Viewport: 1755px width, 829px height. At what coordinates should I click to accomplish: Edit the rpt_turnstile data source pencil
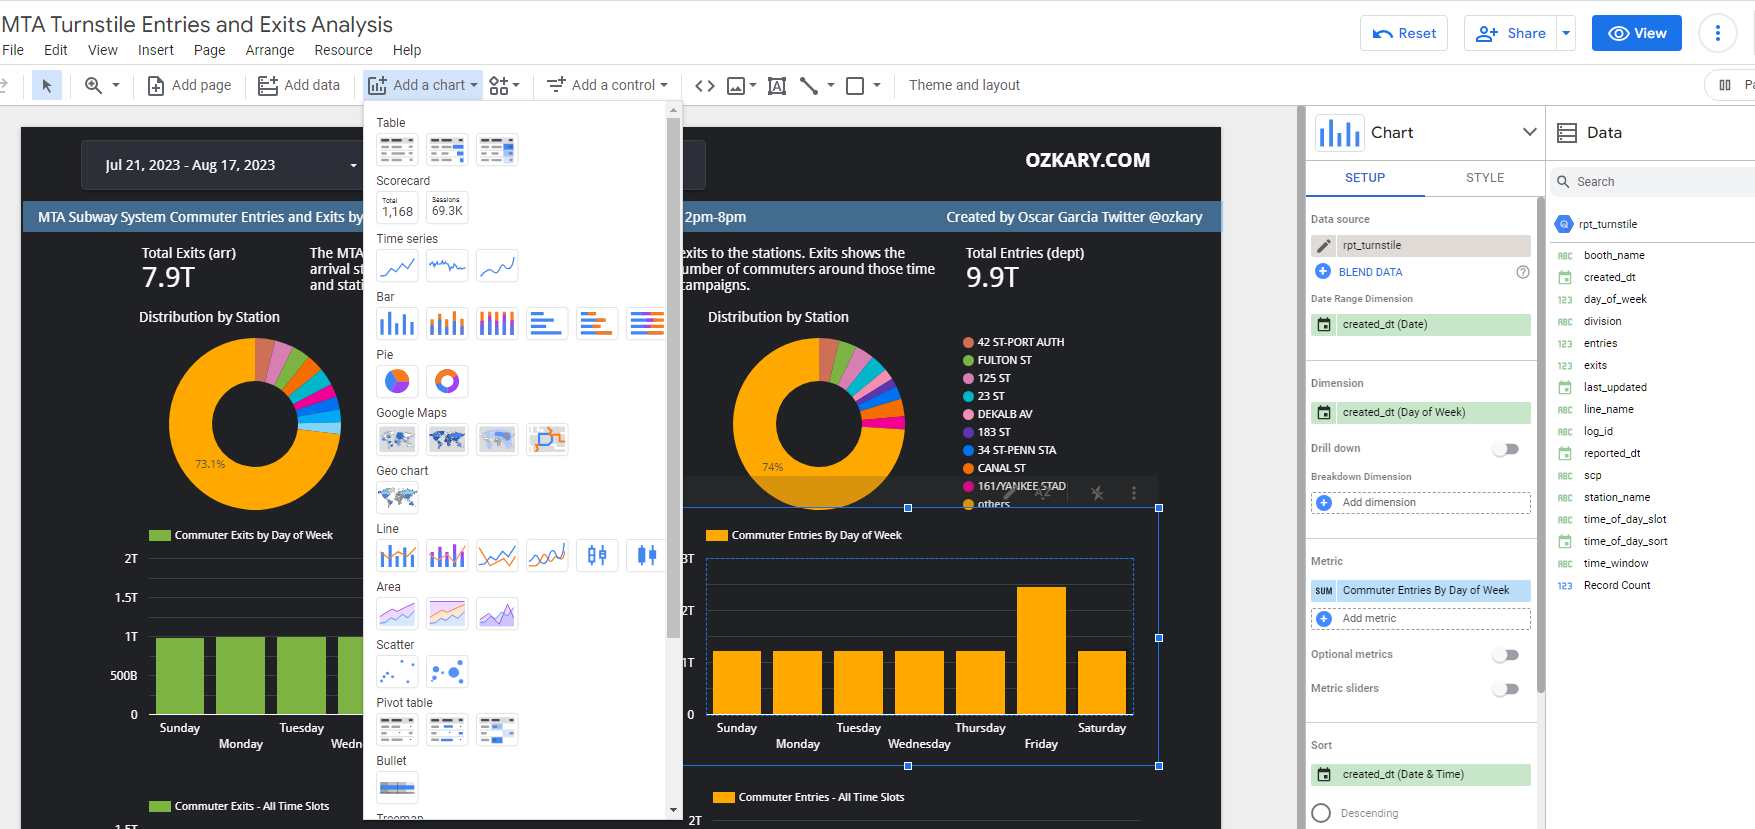coord(1324,246)
